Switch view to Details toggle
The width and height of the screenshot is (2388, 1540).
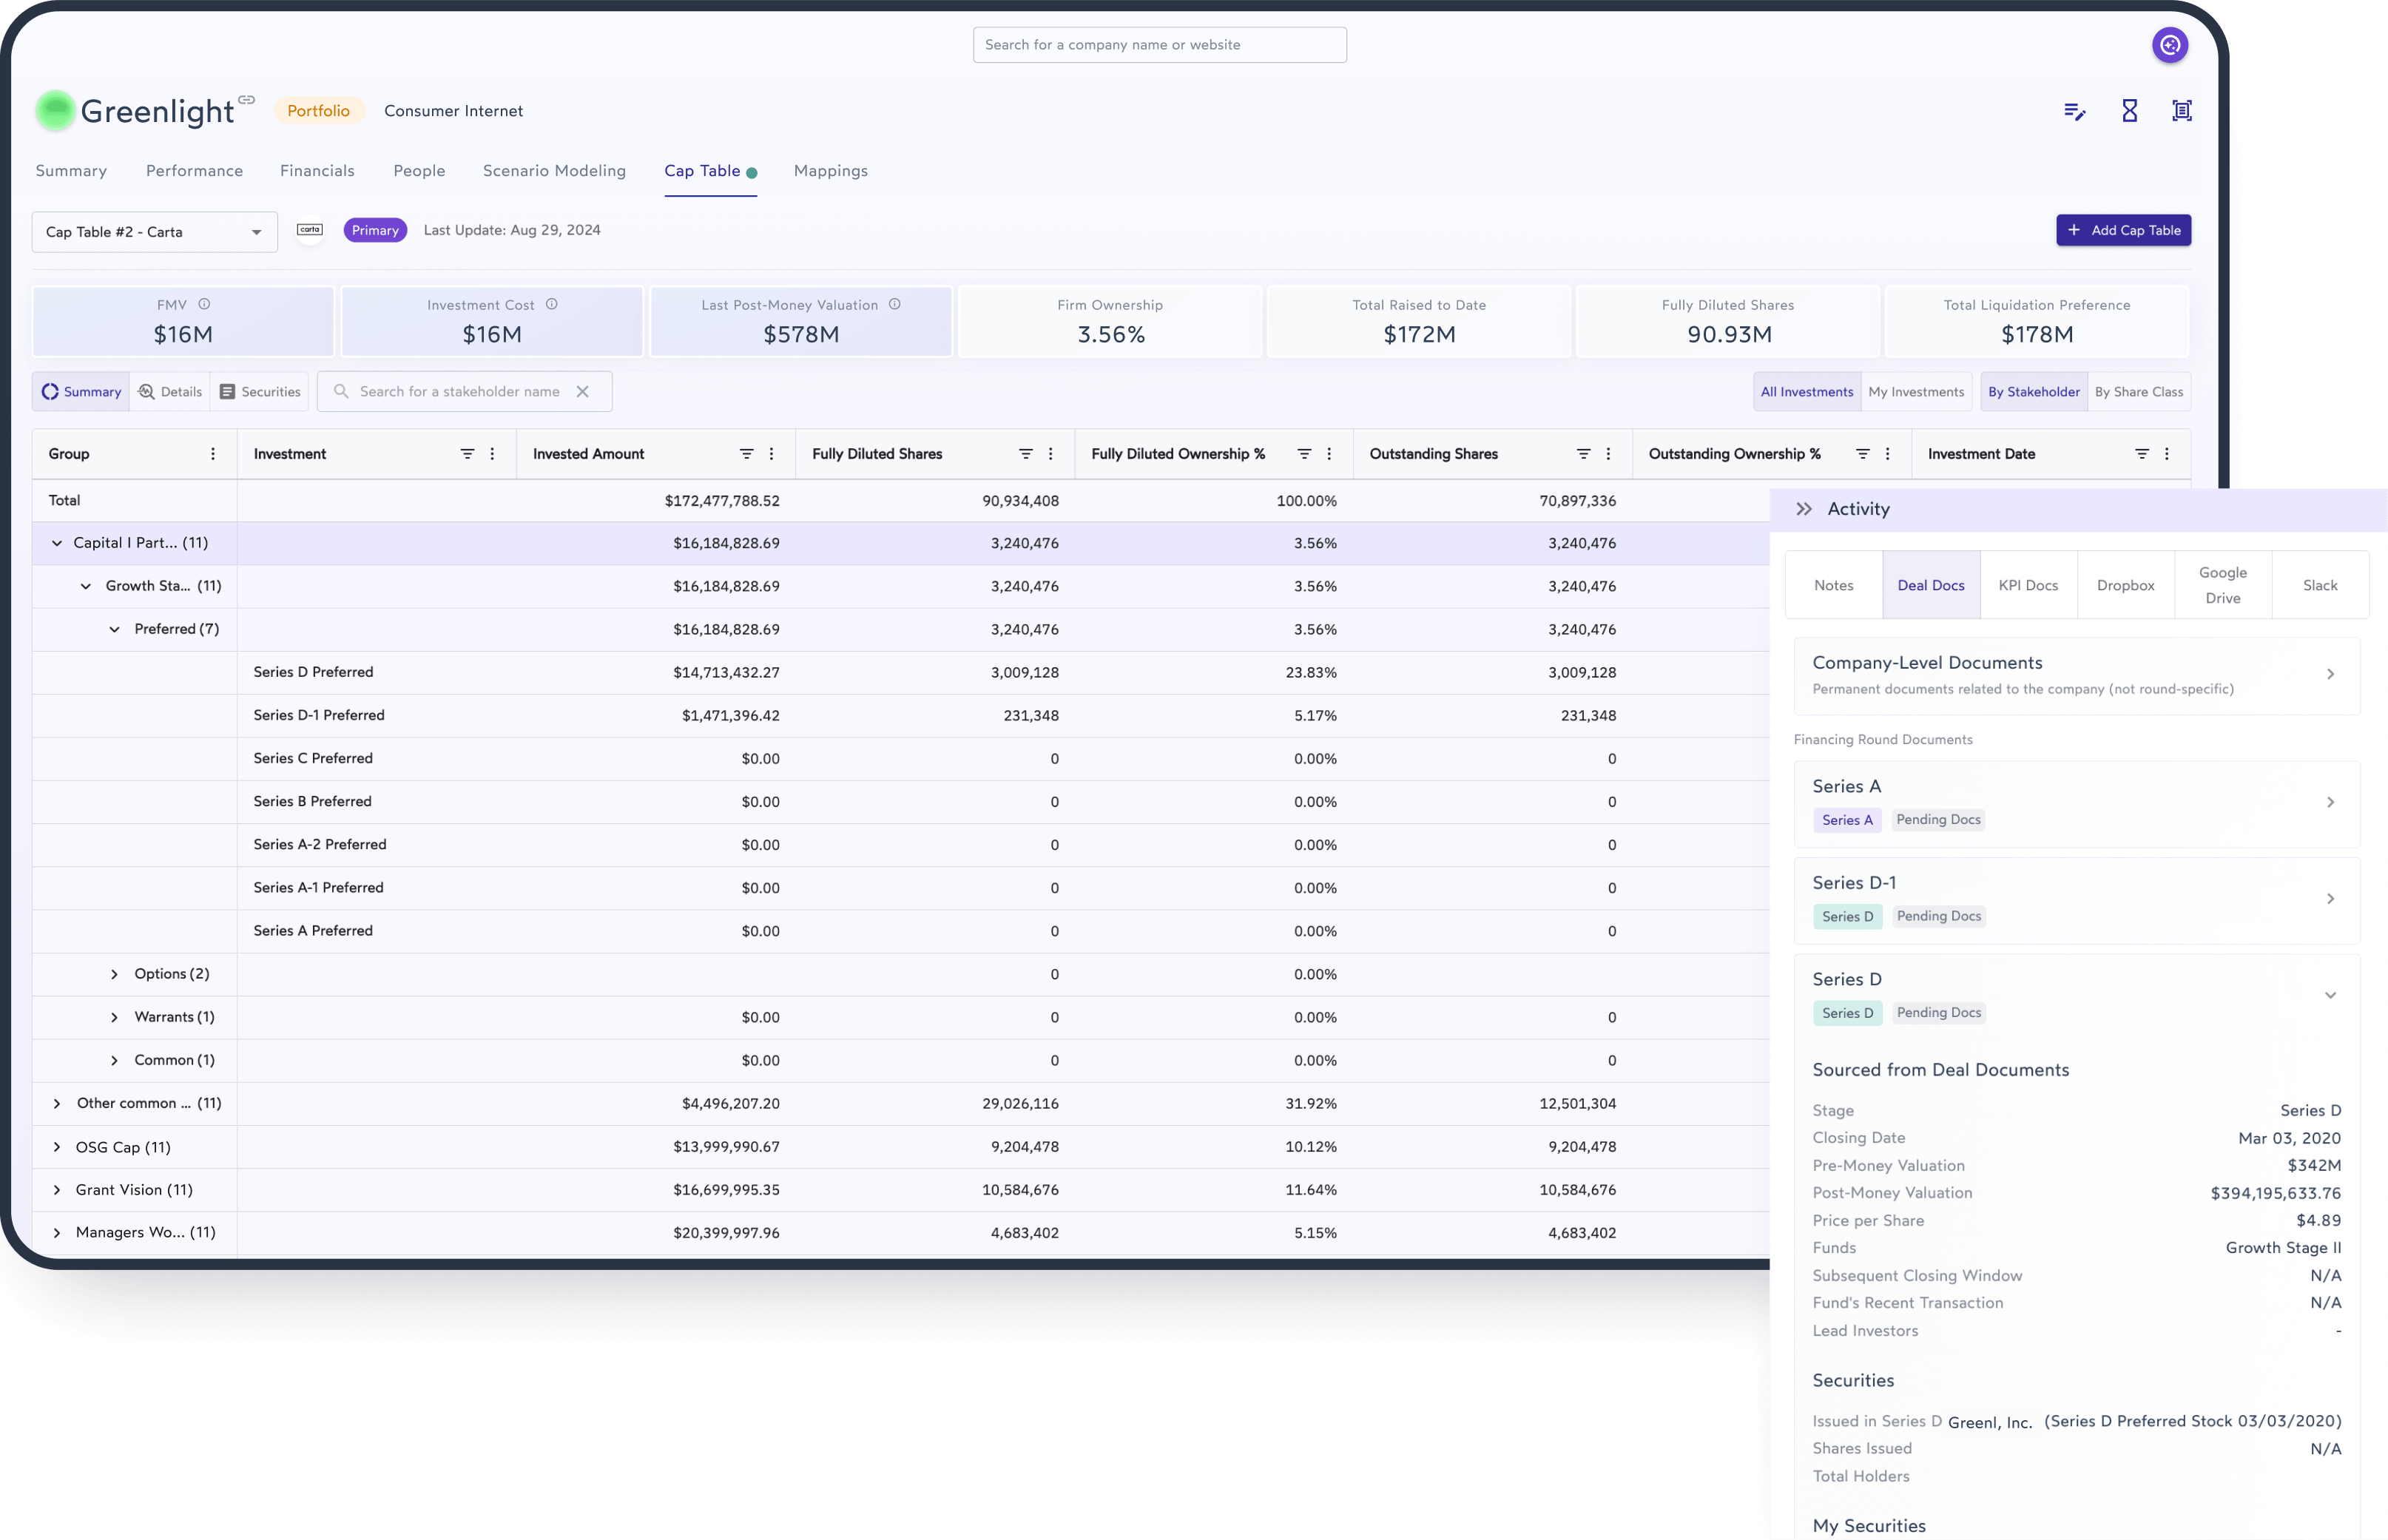point(170,392)
